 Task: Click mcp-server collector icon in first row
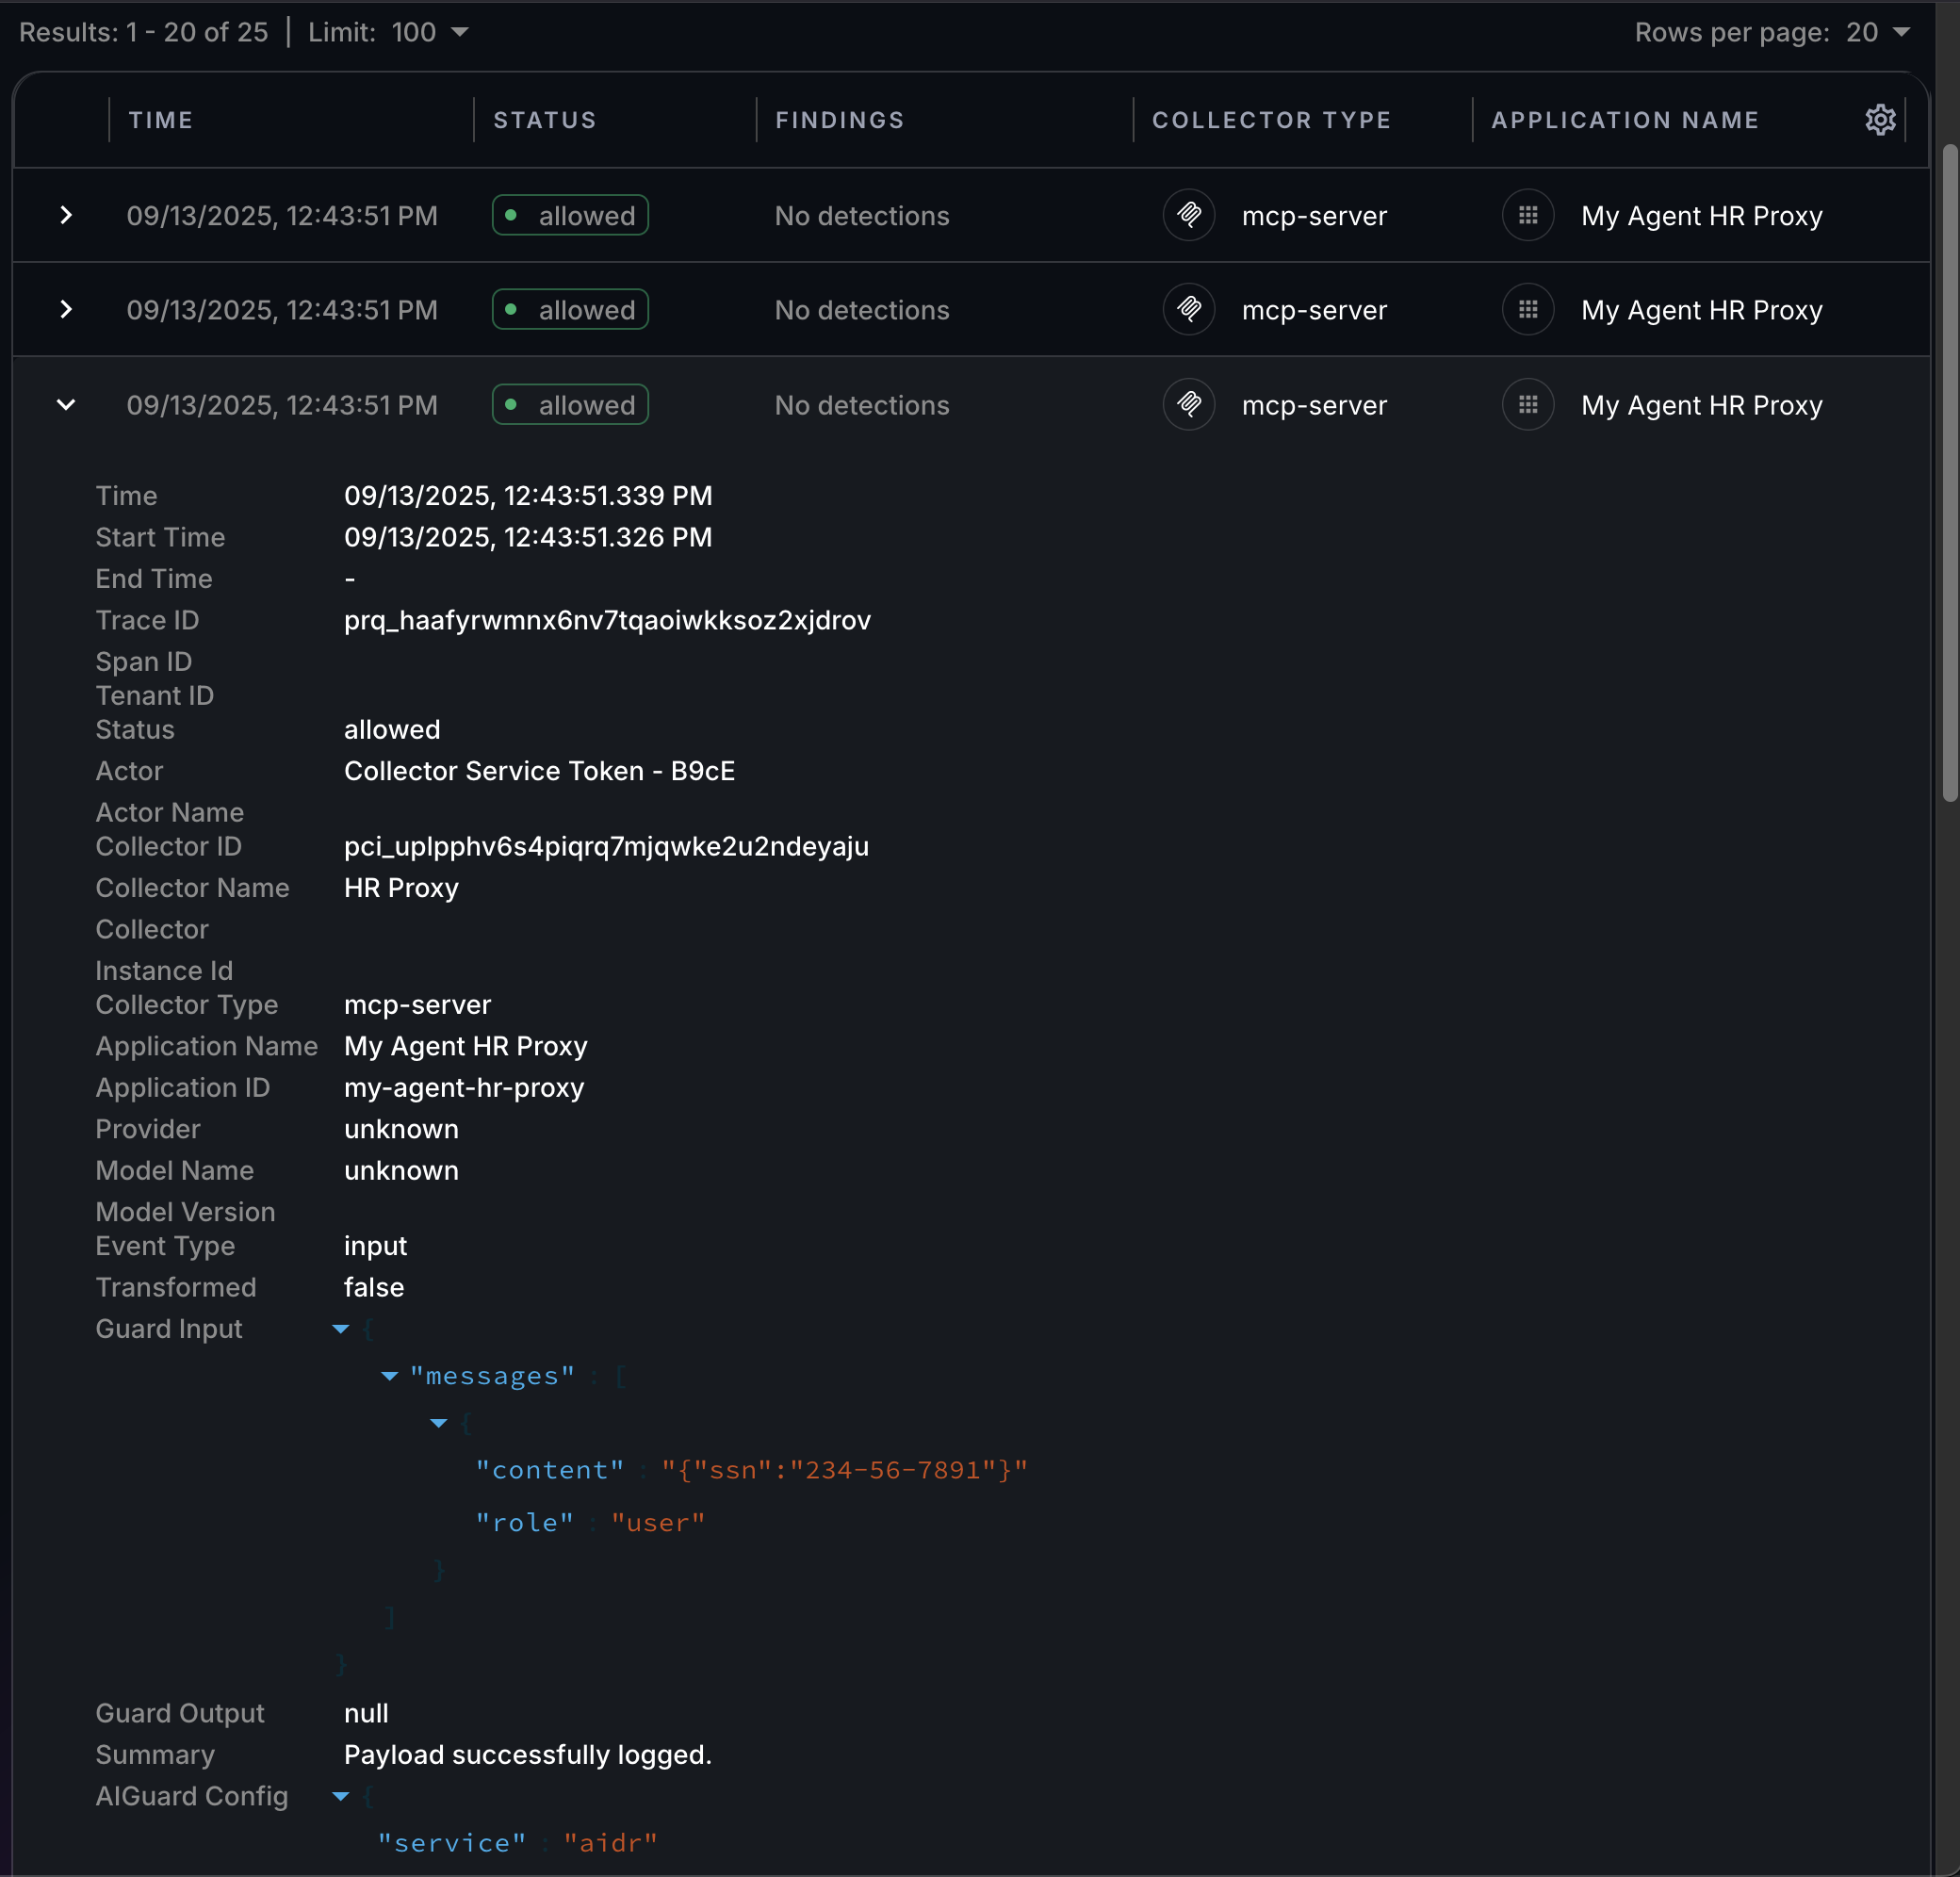coord(1188,215)
